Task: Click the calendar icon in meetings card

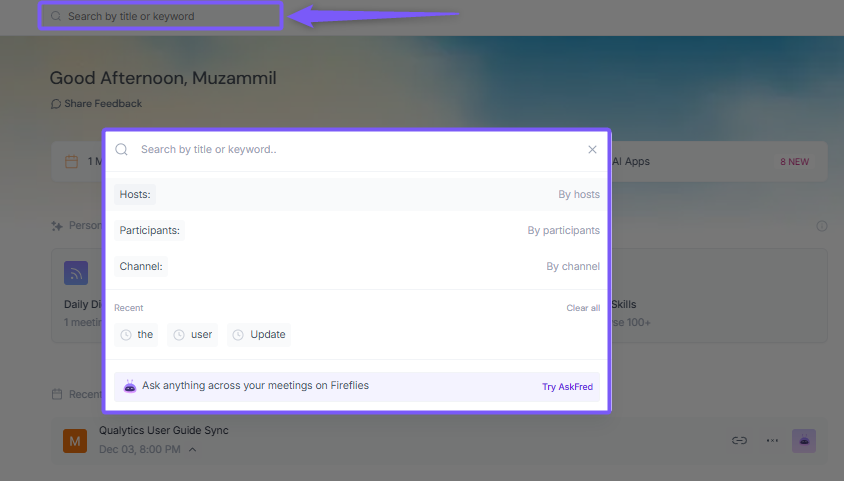Action: pos(72,161)
